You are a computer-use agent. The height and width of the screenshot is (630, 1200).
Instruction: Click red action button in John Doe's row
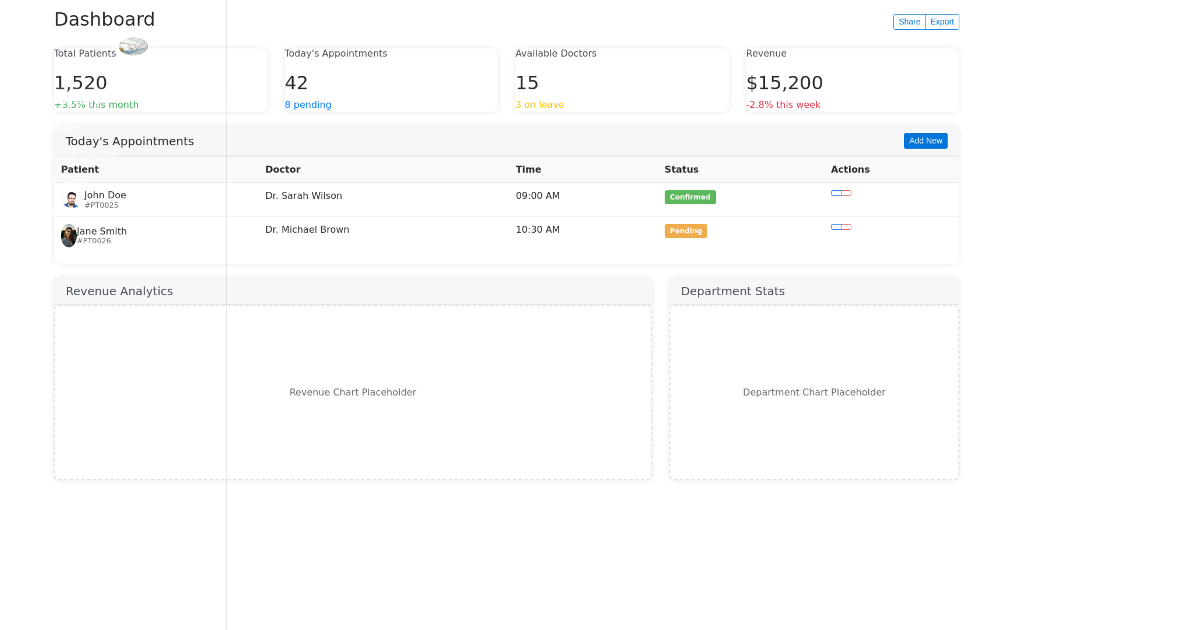pos(847,193)
